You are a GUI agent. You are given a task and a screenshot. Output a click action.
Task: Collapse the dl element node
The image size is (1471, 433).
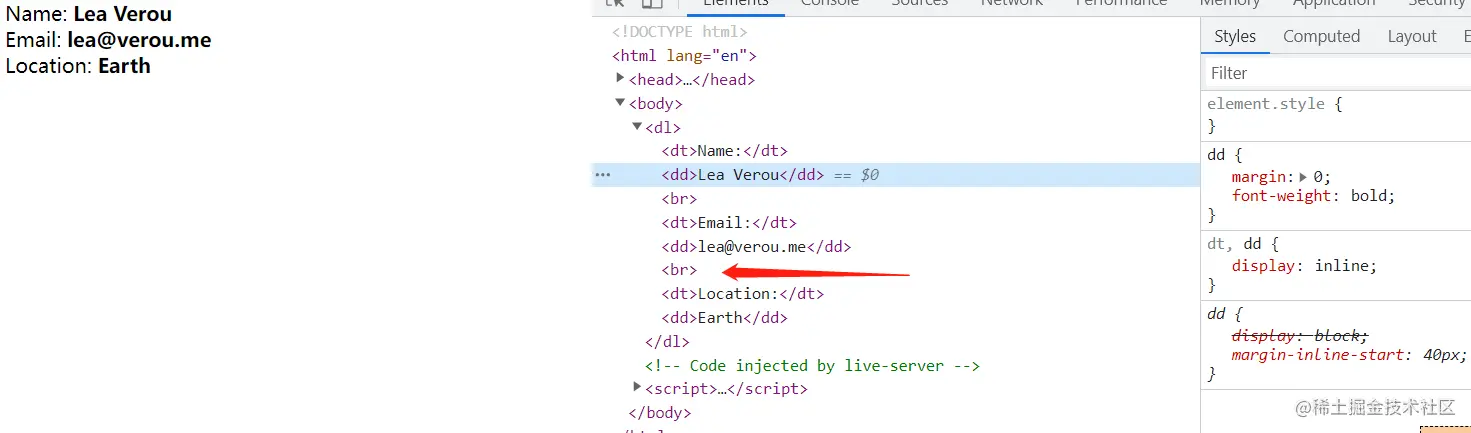tap(637, 127)
